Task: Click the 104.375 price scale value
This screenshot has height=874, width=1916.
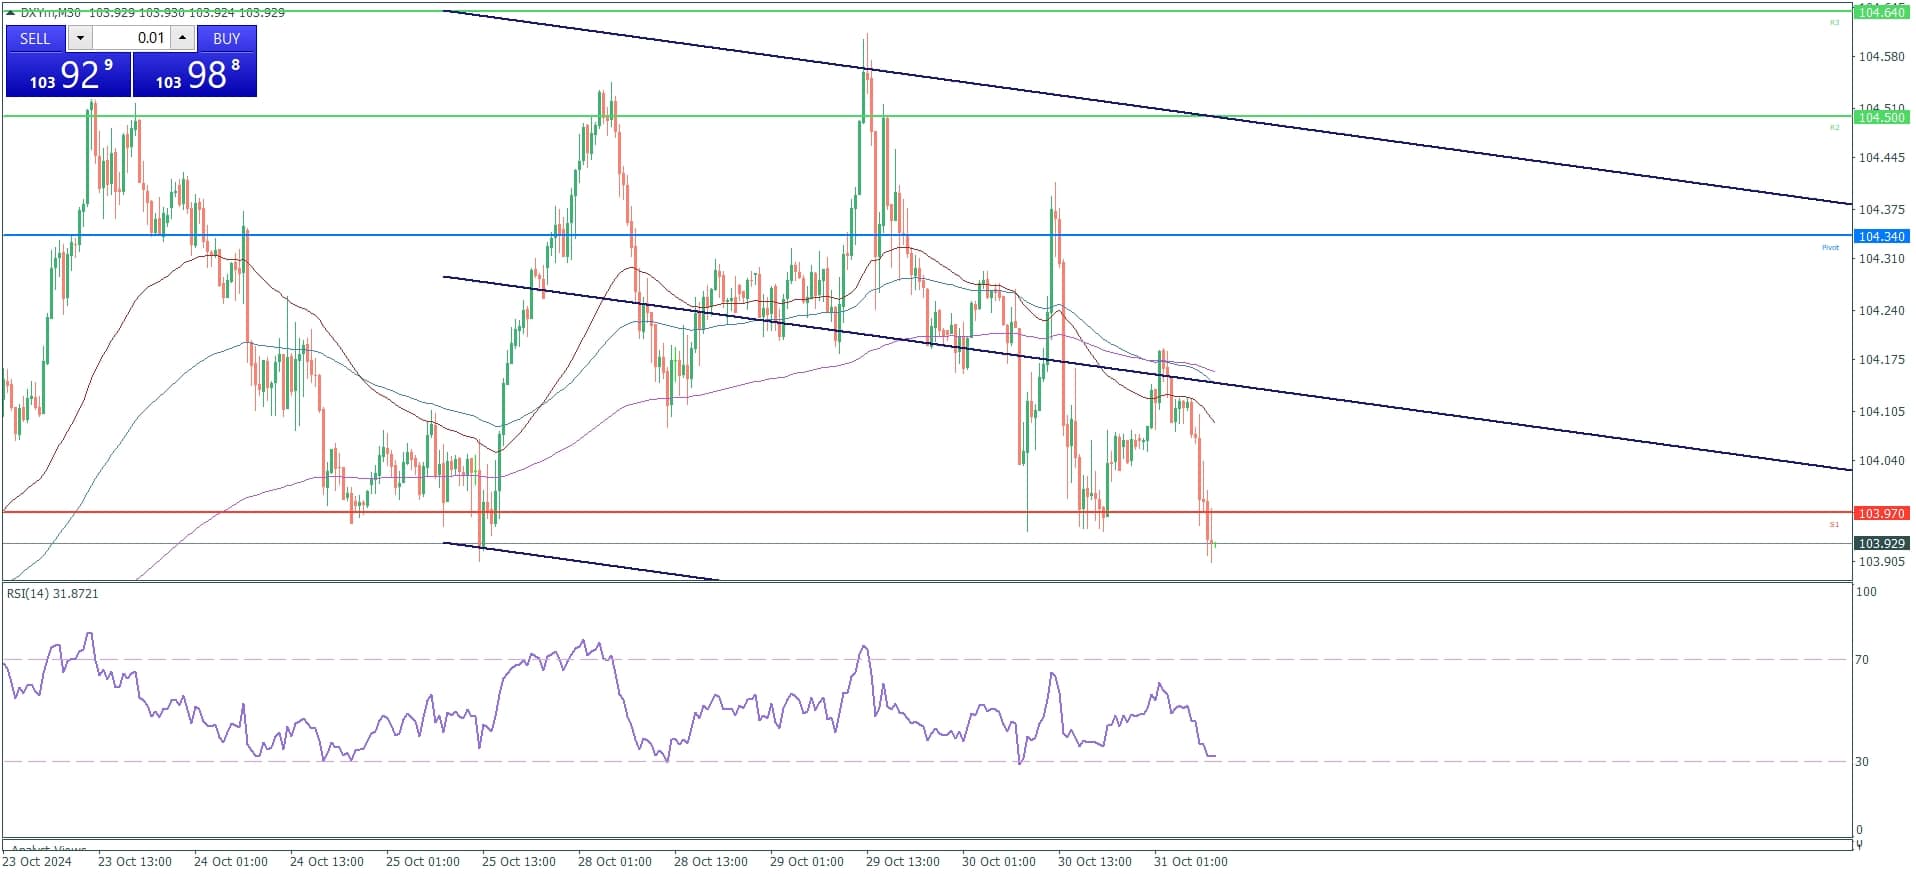Action: click(1881, 209)
